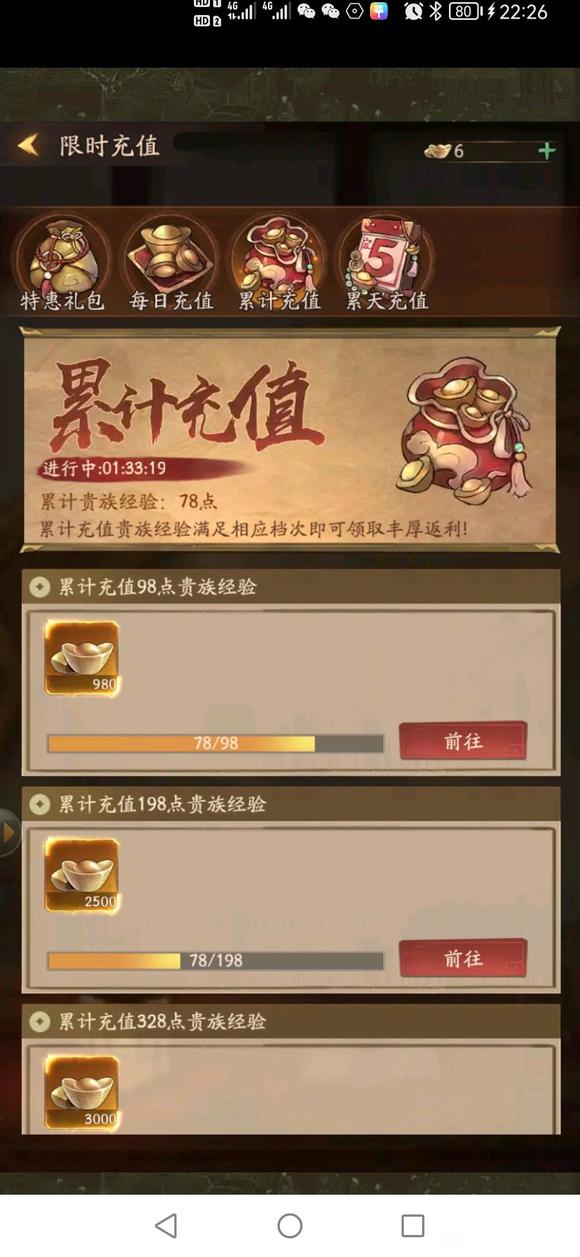Tap the 2500 ingot reward icon
Screen dimensions: 580x1257
tap(82, 875)
